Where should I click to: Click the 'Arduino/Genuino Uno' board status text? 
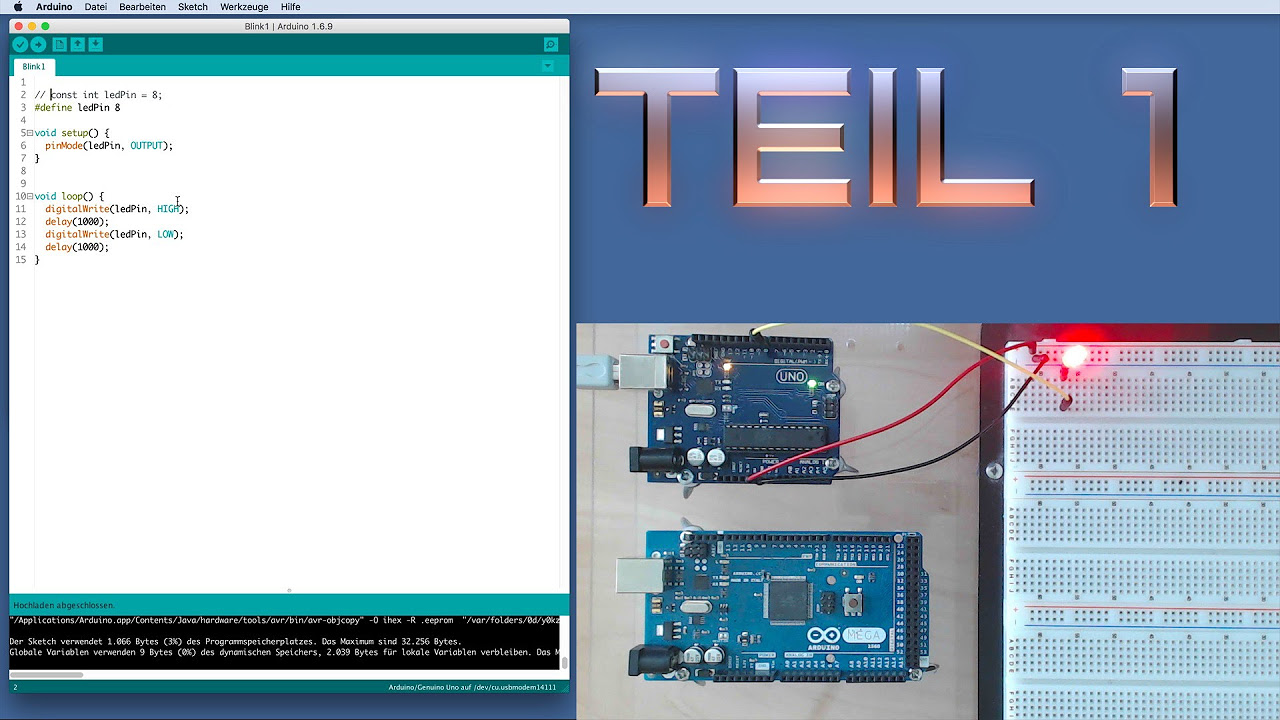(472, 687)
